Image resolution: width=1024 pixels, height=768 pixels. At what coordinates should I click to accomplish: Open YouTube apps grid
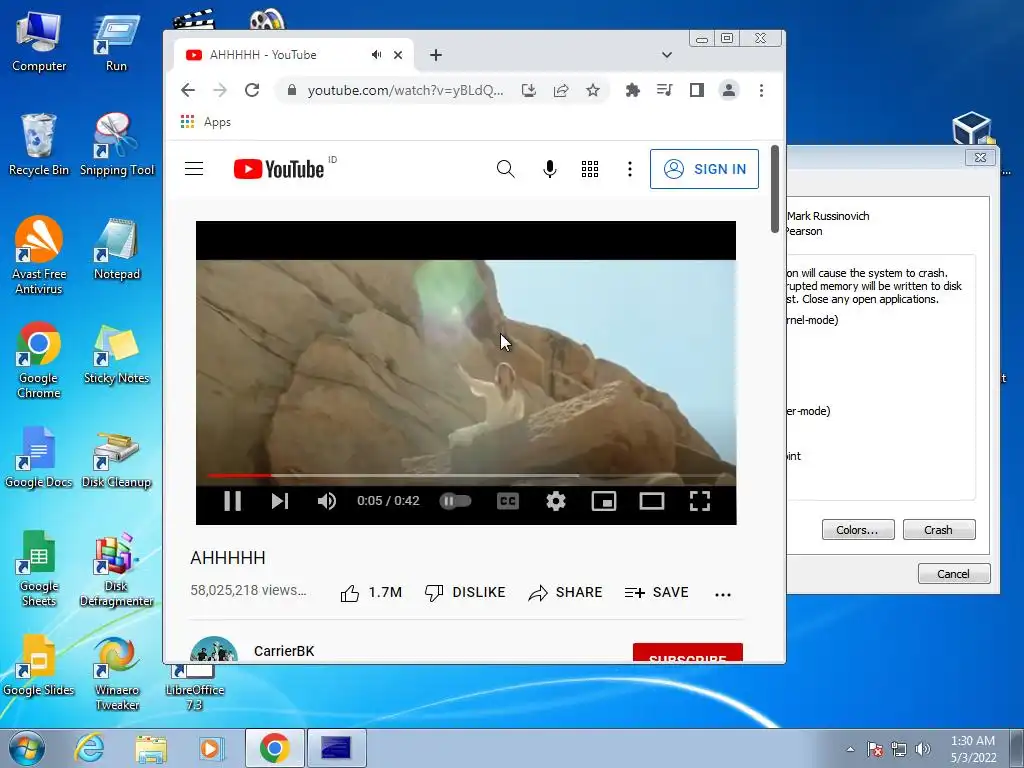click(590, 169)
